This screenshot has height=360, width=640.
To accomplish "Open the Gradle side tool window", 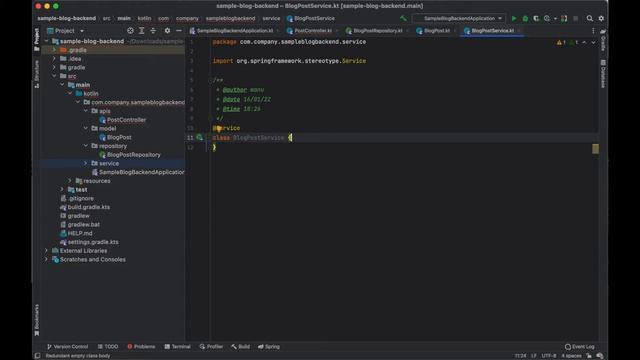I will pyautogui.click(x=603, y=40).
